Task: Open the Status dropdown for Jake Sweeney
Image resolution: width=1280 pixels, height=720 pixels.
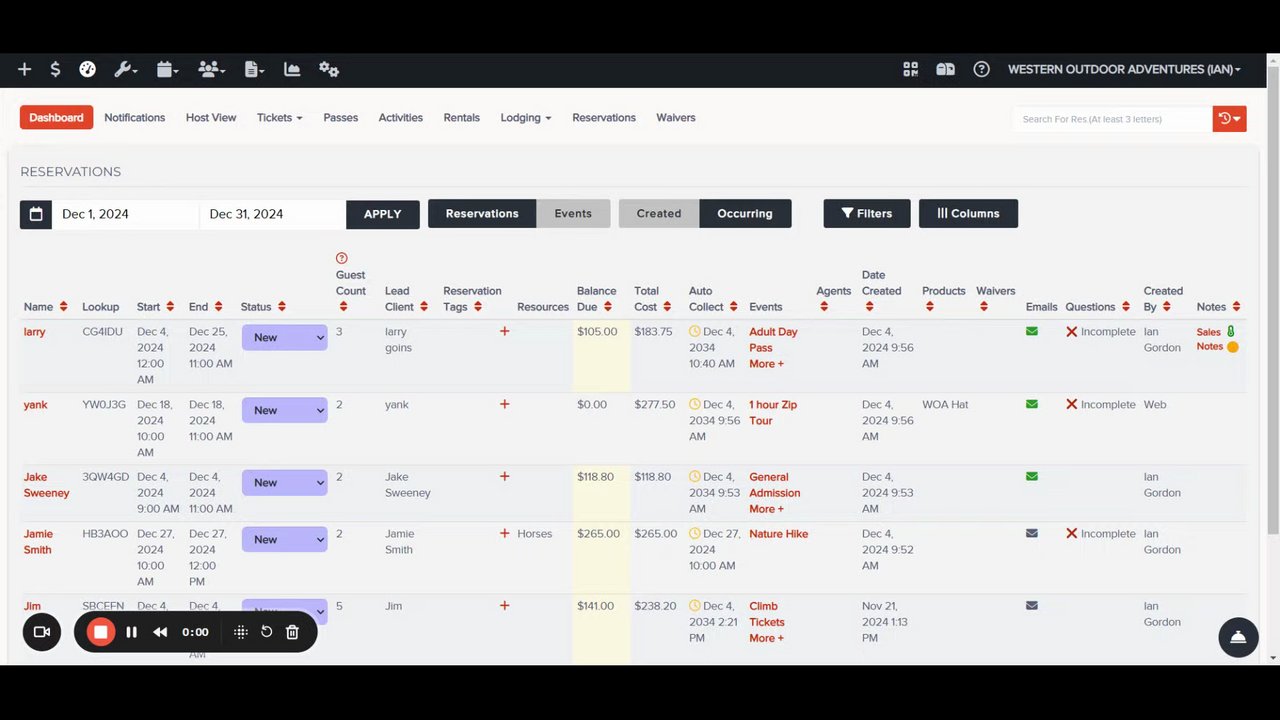Action: click(x=284, y=482)
